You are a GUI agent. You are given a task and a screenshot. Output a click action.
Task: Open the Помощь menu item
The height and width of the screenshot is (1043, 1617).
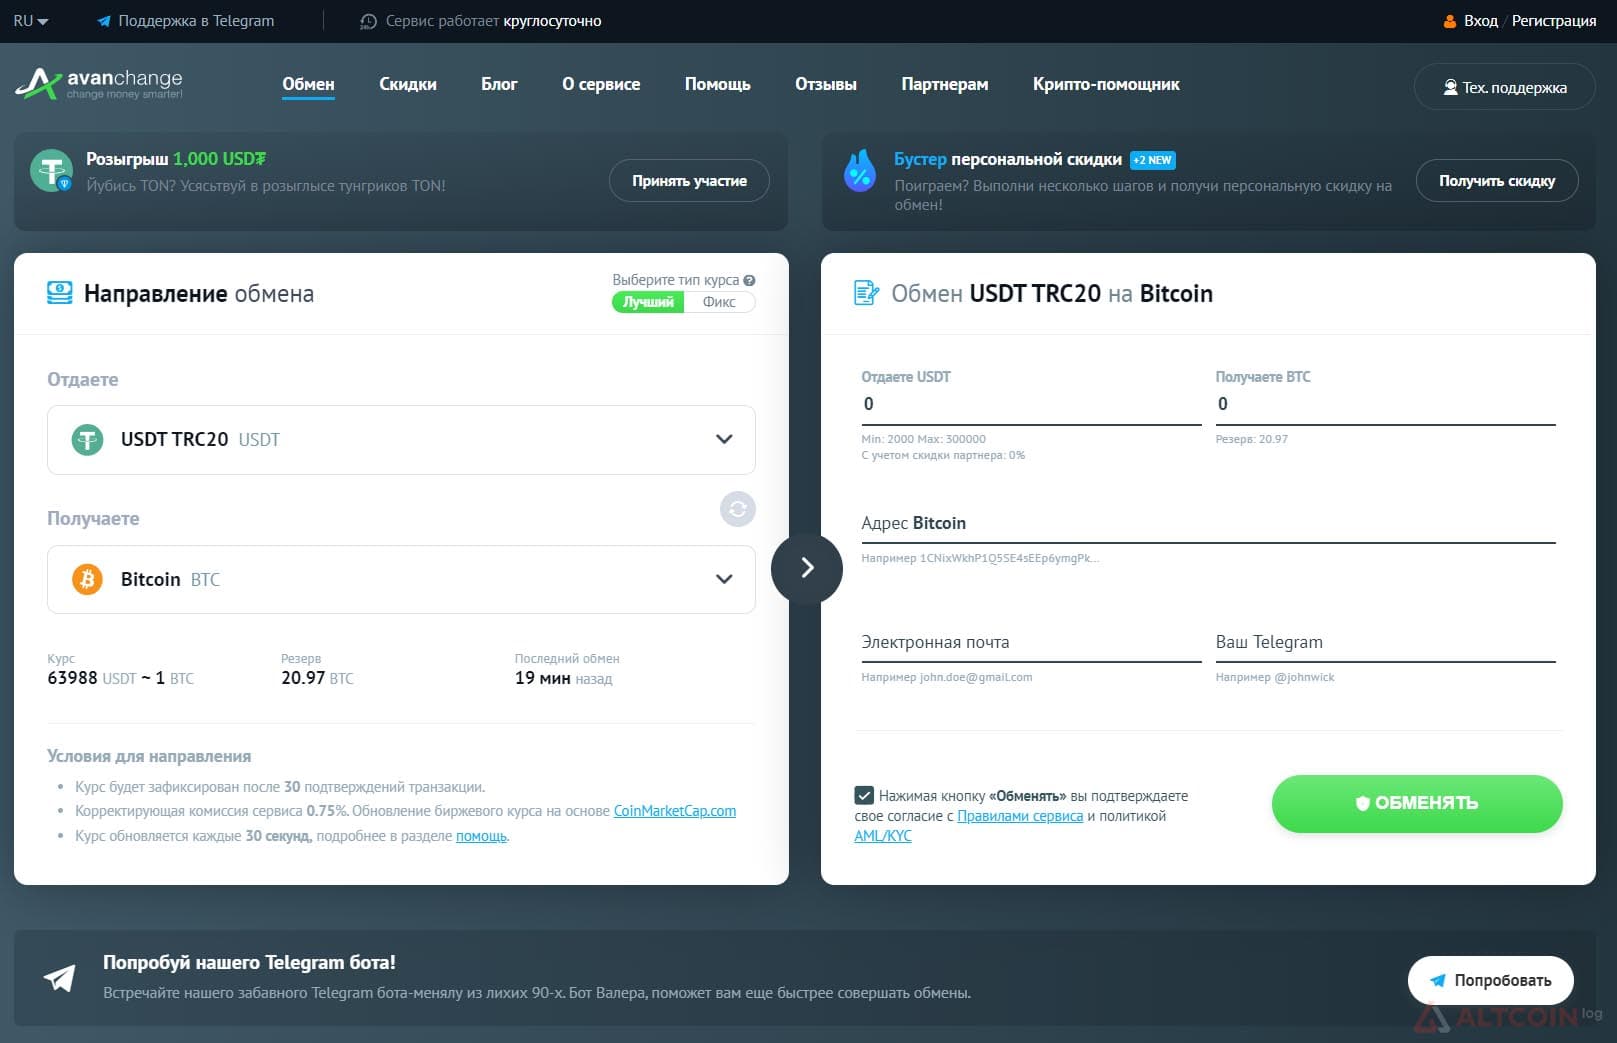(x=717, y=85)
